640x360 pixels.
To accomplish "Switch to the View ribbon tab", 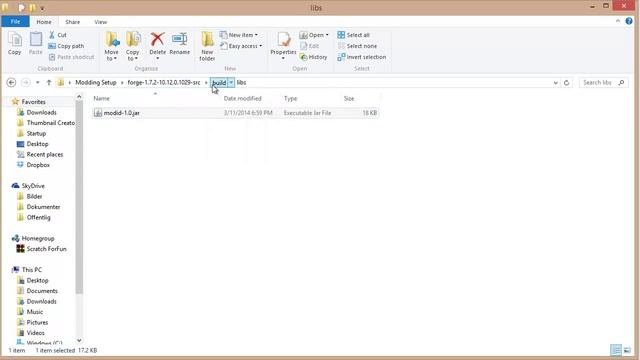I will [x=100, y=22].
